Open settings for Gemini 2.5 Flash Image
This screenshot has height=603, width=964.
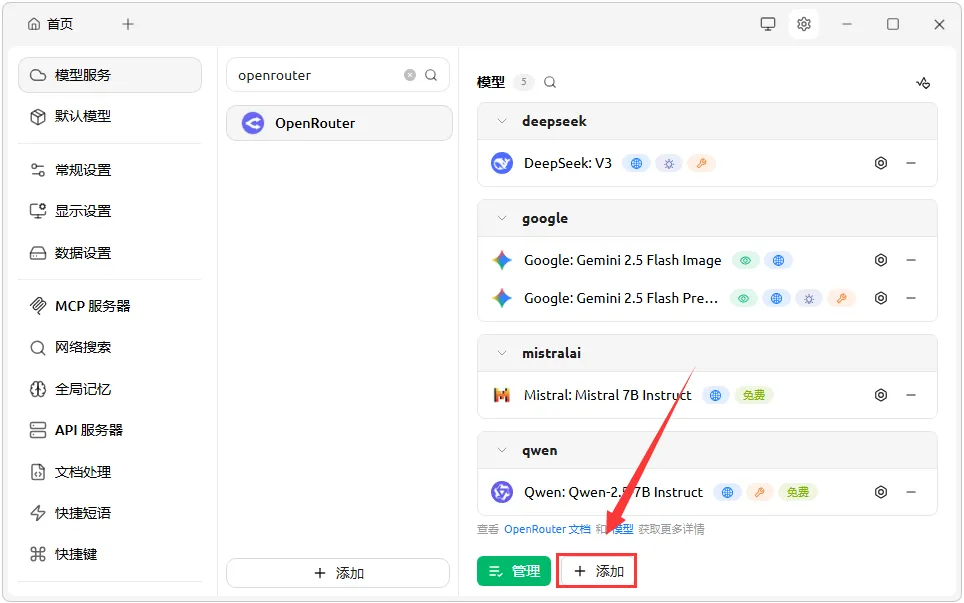click(881, 260)
